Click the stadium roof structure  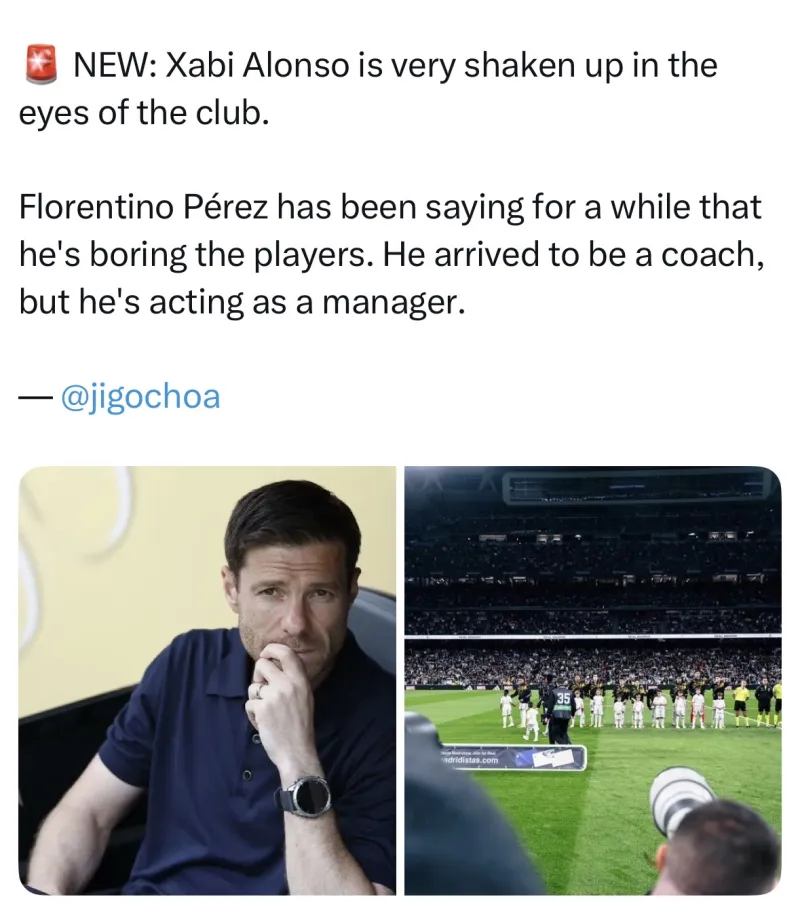pyautogui.click(x=640, y=486)
